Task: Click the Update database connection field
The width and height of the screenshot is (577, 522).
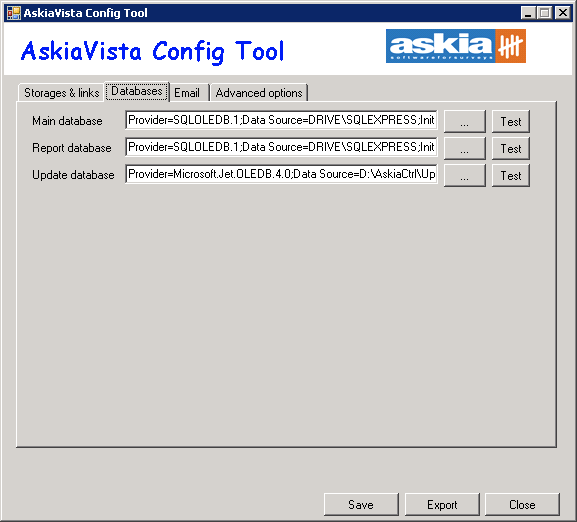Action: click(281, 174)
